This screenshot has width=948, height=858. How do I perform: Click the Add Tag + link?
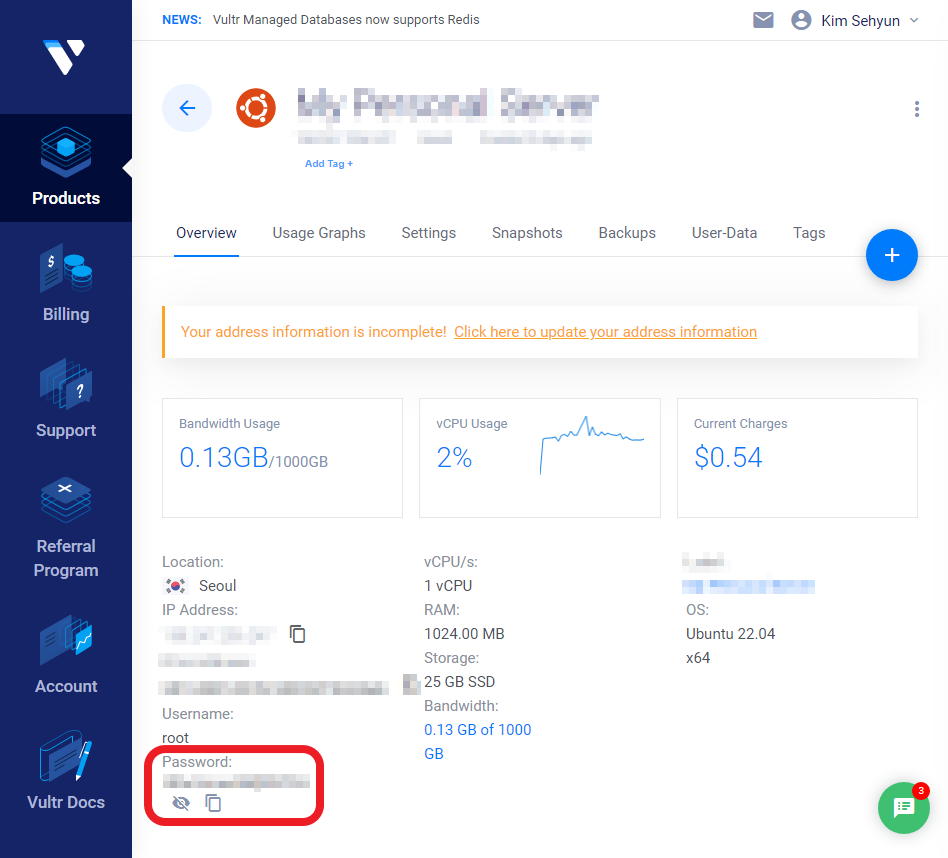(x=329, y=163)
